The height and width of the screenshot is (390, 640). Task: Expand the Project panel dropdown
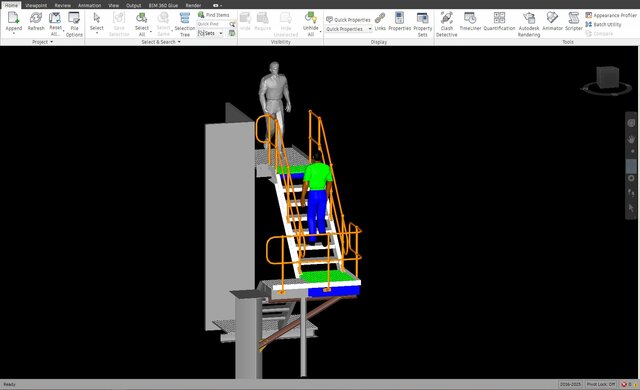pos(42,42)
